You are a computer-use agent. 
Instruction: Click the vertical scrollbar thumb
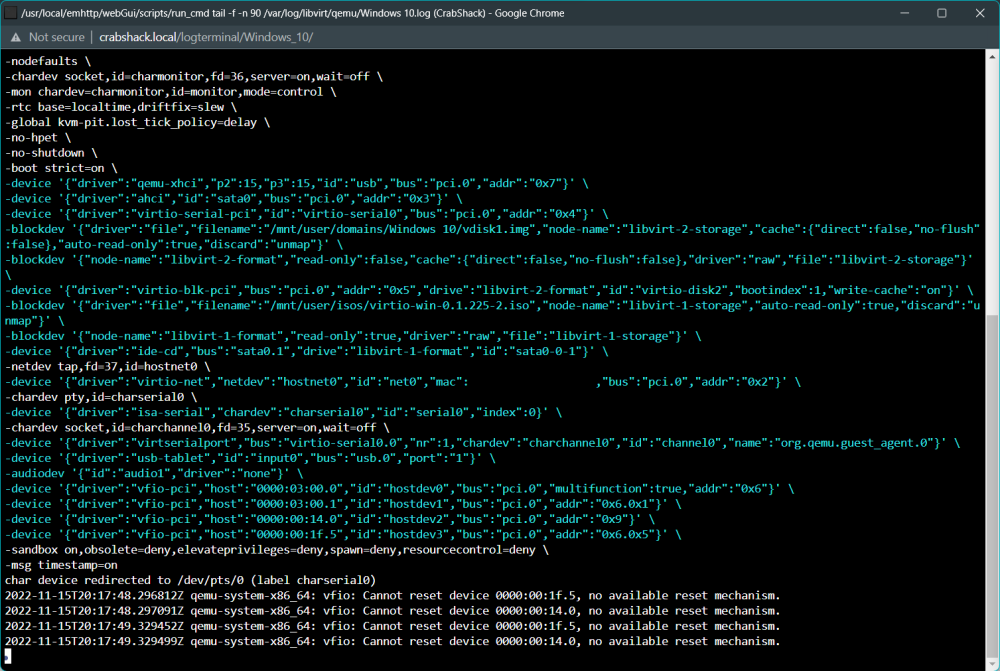(992, 490)
